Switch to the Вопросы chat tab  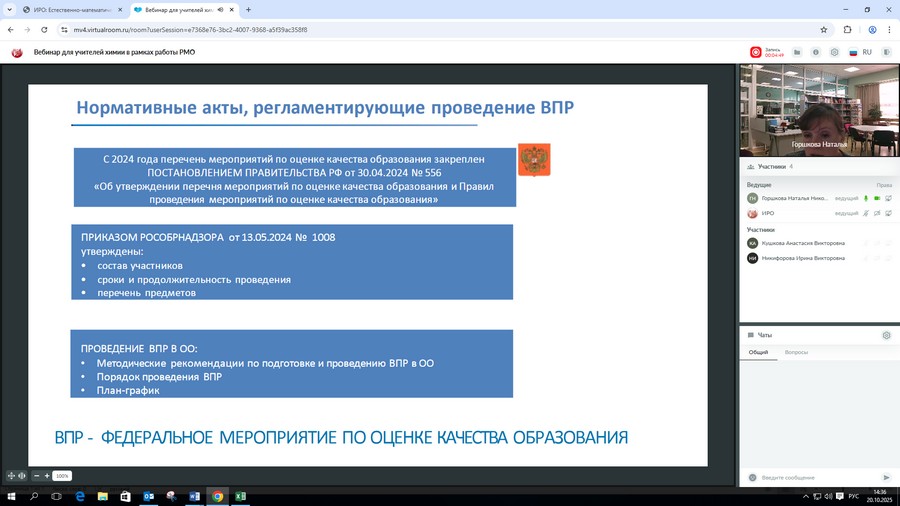(x=796, y=352)
